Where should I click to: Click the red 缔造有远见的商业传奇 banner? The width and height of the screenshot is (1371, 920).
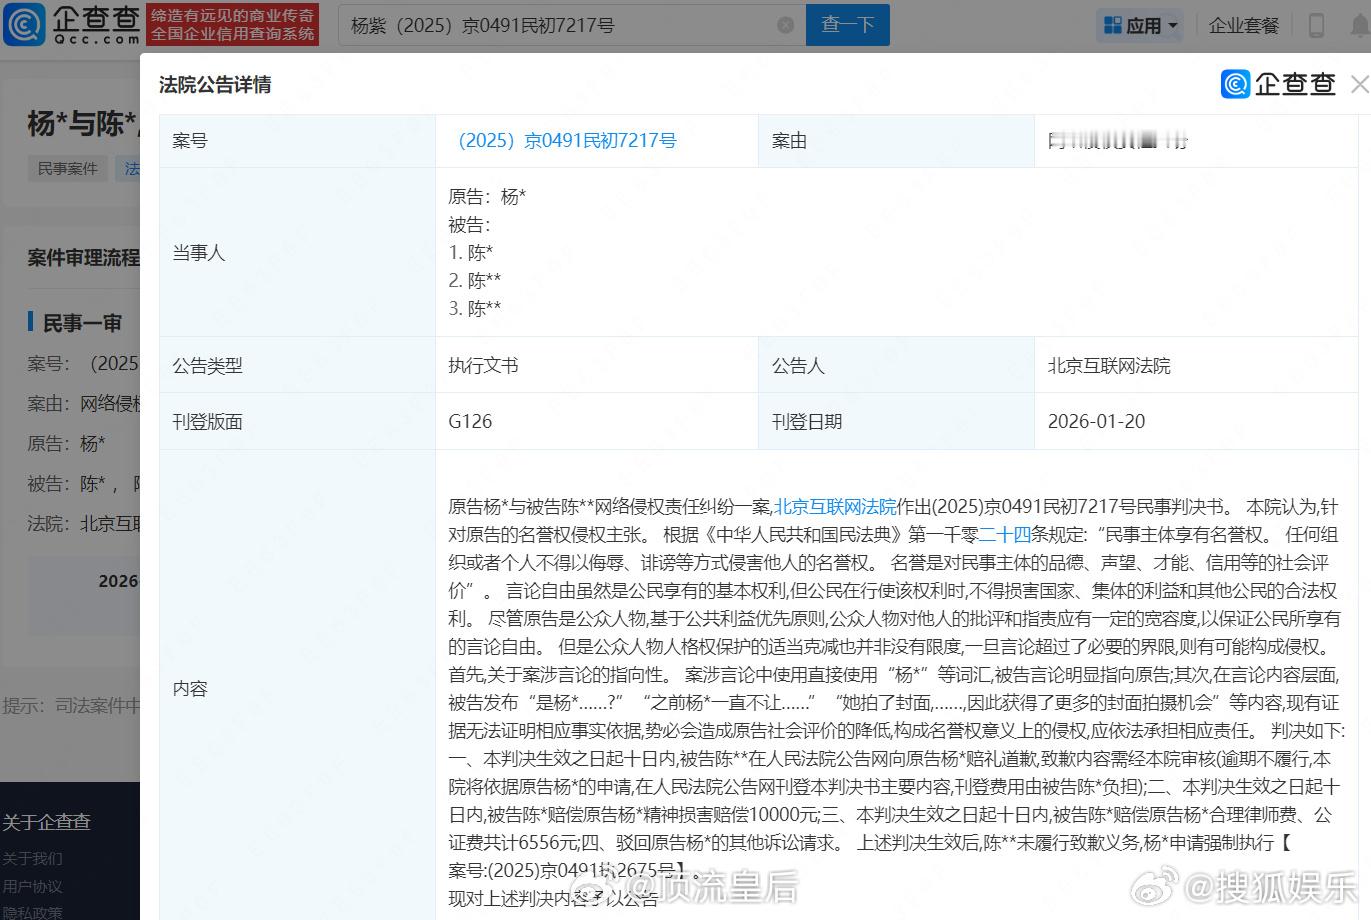[x=232, y=25]
